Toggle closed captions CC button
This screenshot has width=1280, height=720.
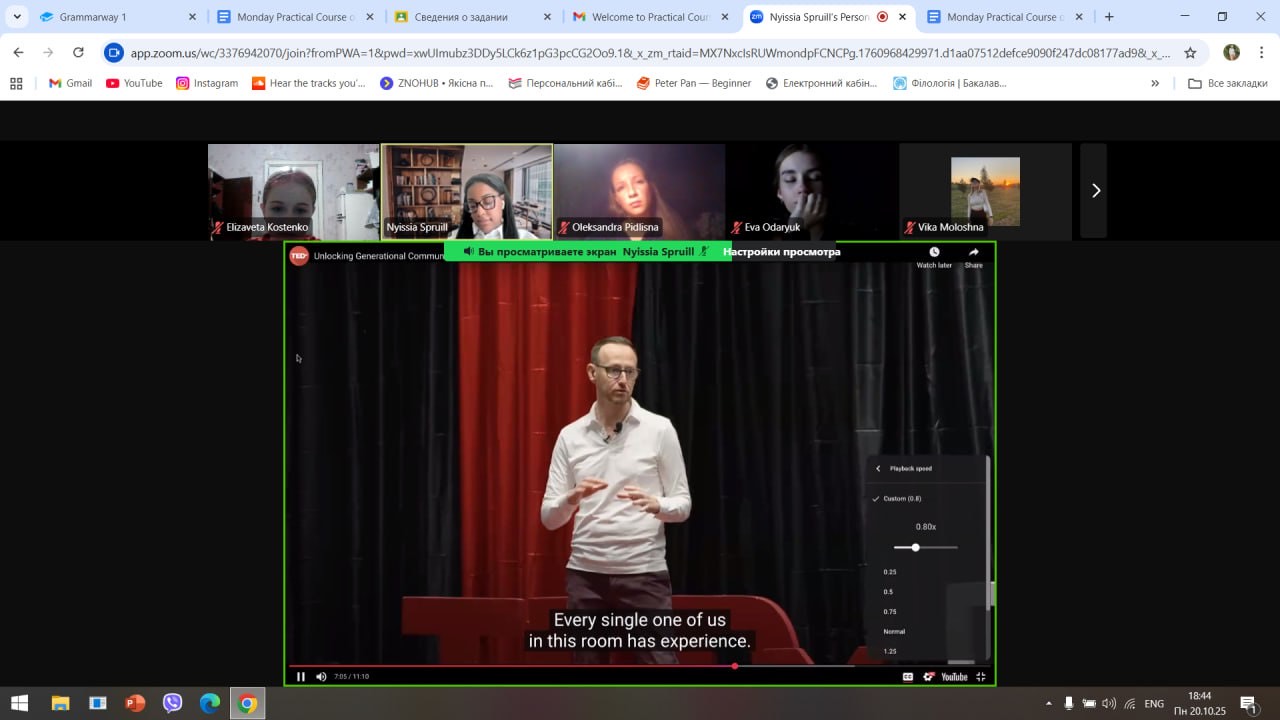point(908,677)
